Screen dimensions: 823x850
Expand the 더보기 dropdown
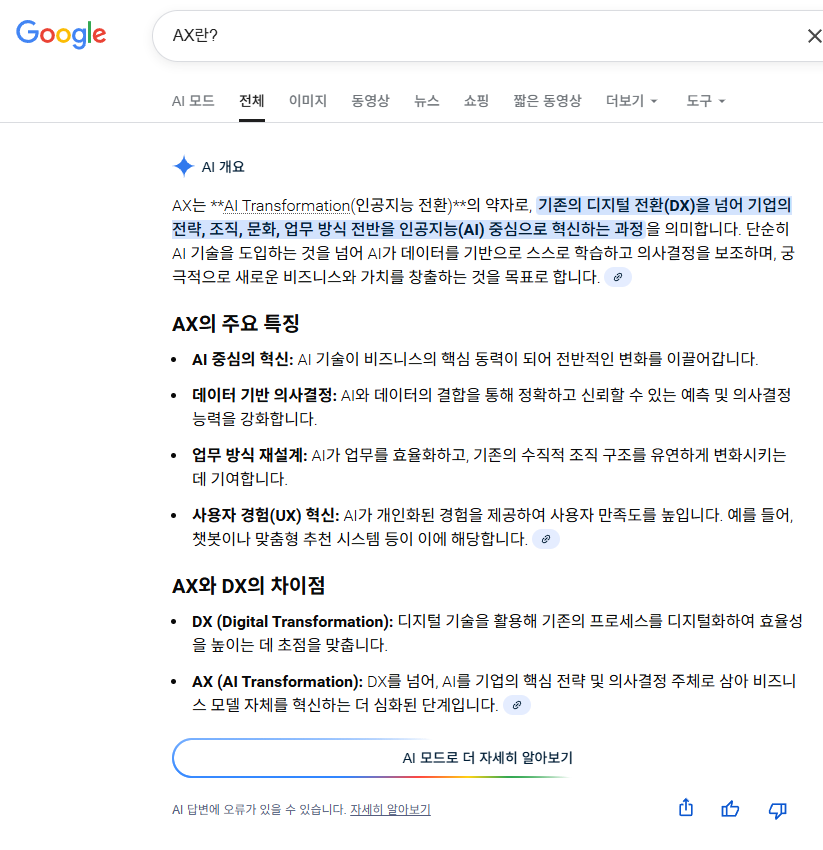pyautogui.click(x=631, y=101)
